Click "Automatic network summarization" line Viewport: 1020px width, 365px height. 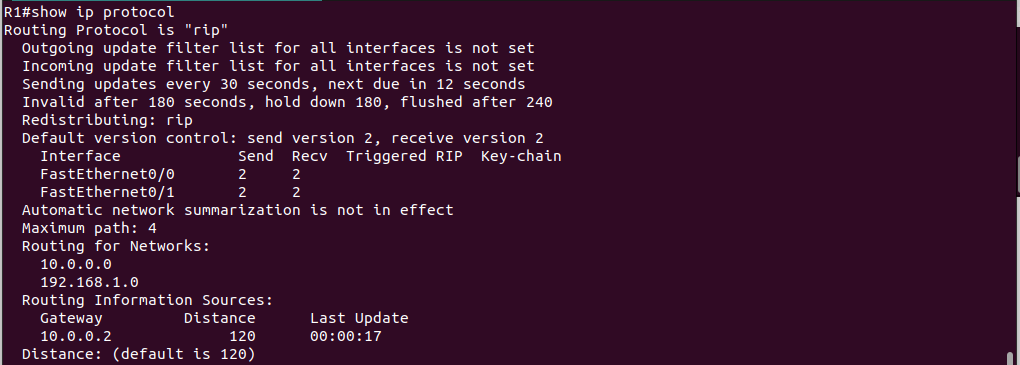pyautogui.click(x=237, y=210)
